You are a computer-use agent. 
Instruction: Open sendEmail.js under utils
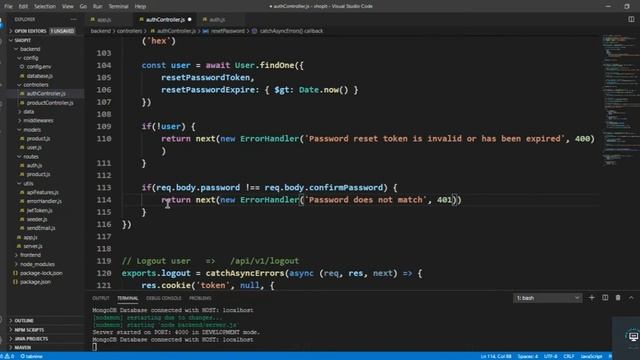click(41, 228)
